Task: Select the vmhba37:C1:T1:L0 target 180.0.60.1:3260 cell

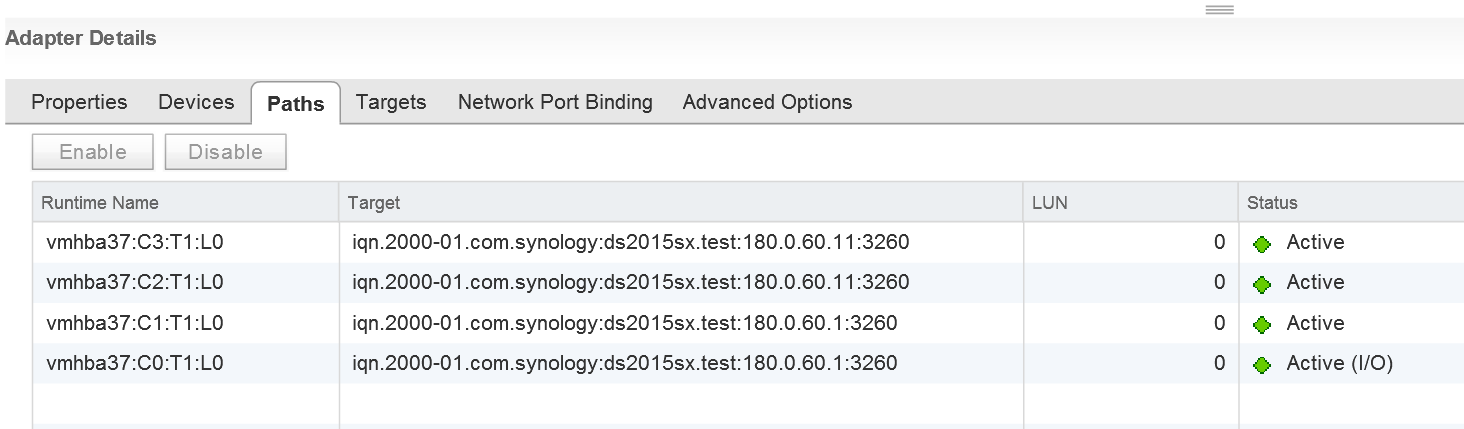Action: tap(681, 323)
